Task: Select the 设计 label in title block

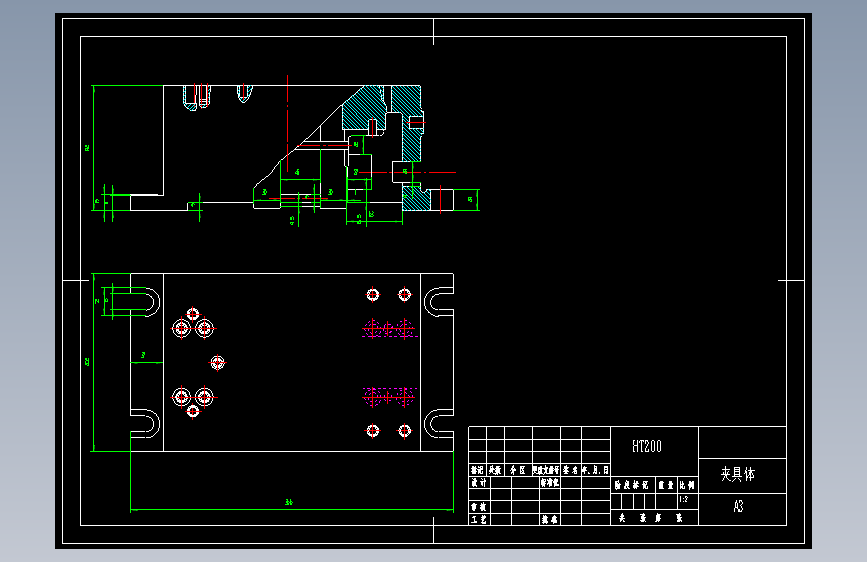Action: [x=479, y=482]
